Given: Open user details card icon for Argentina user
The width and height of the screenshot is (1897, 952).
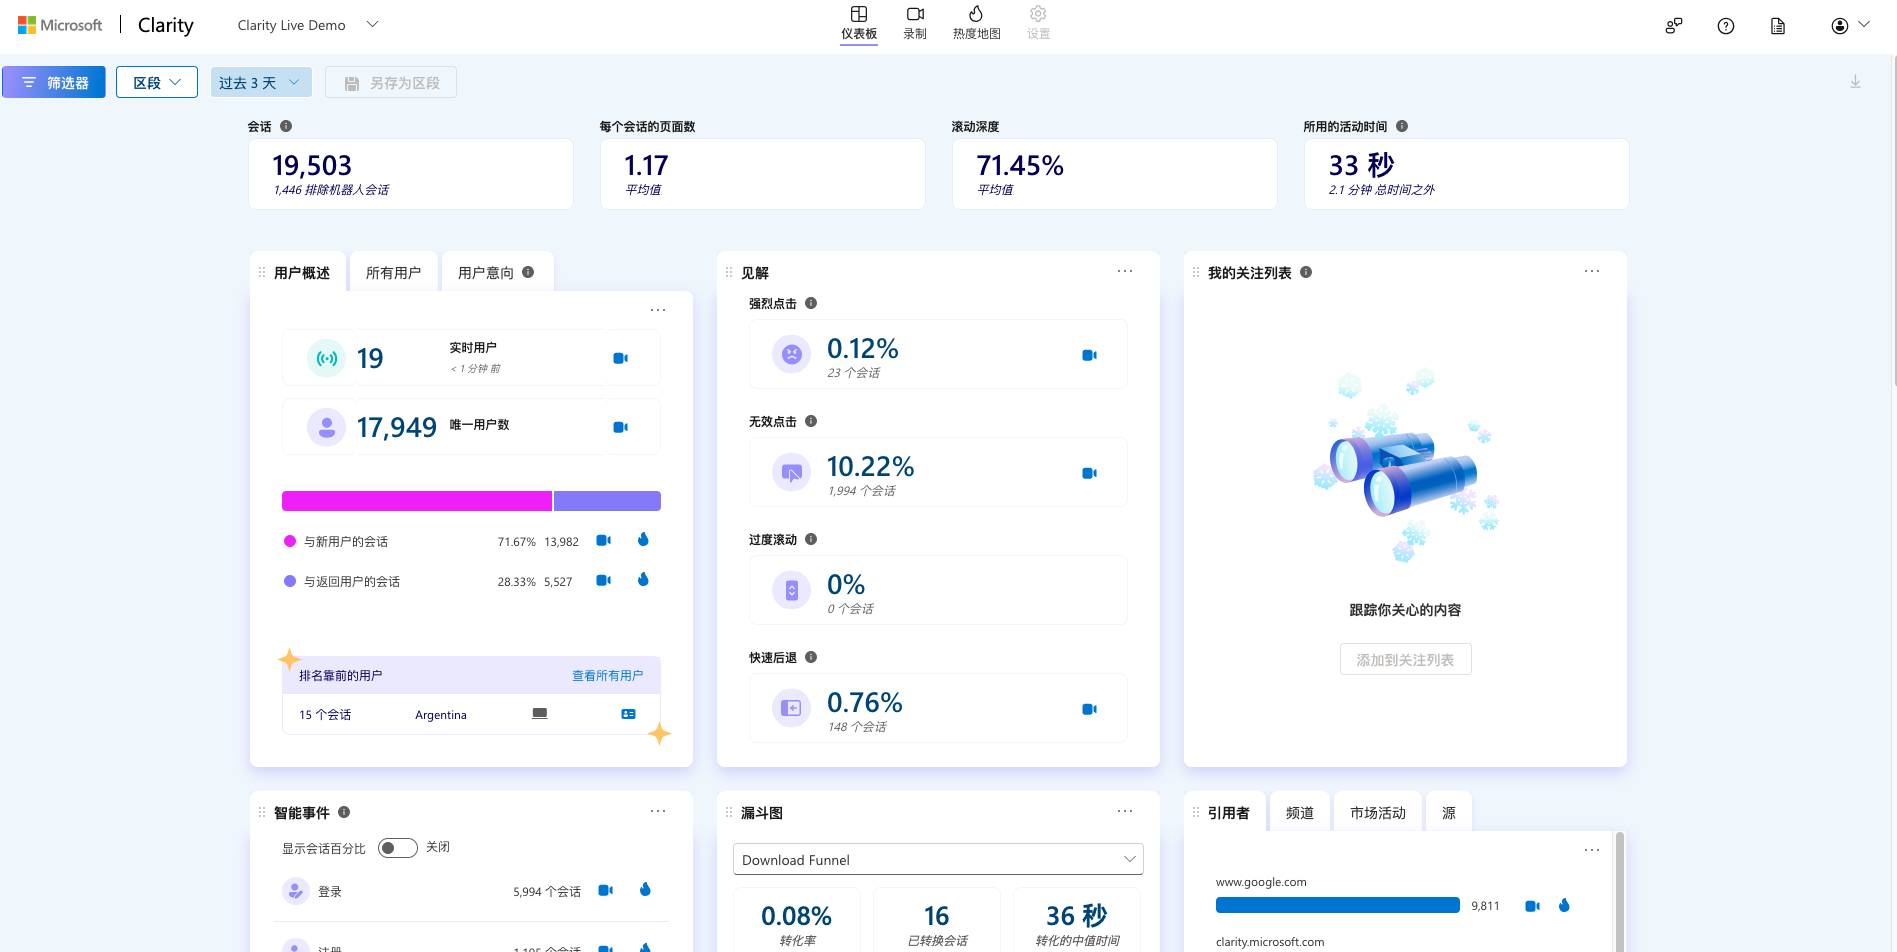Looking at the screenshot, I should point(628,714).
